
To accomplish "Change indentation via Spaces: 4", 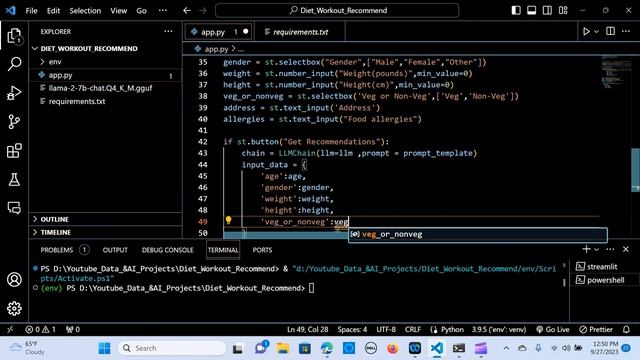I will [352, 329].
